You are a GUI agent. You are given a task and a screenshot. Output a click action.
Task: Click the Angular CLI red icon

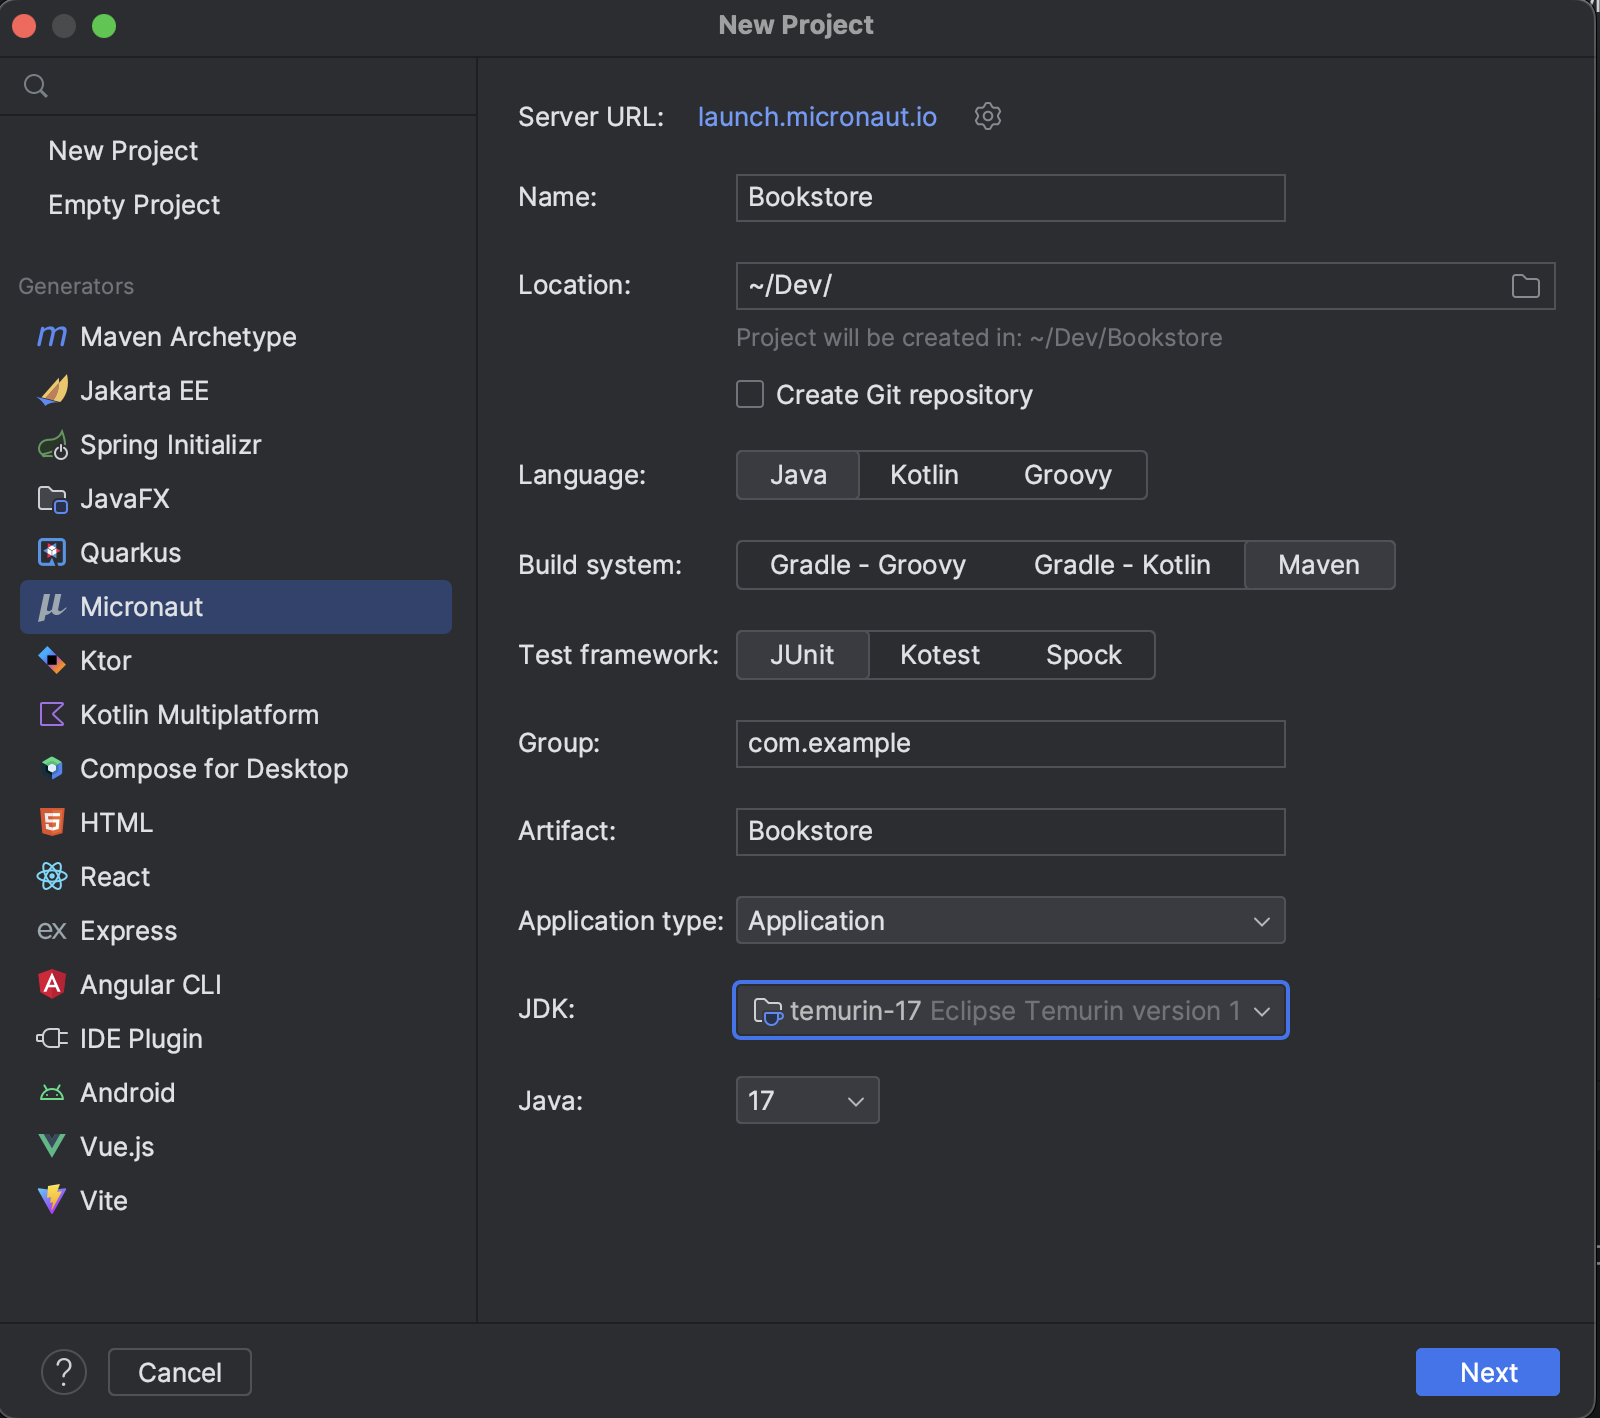[52, 985]
